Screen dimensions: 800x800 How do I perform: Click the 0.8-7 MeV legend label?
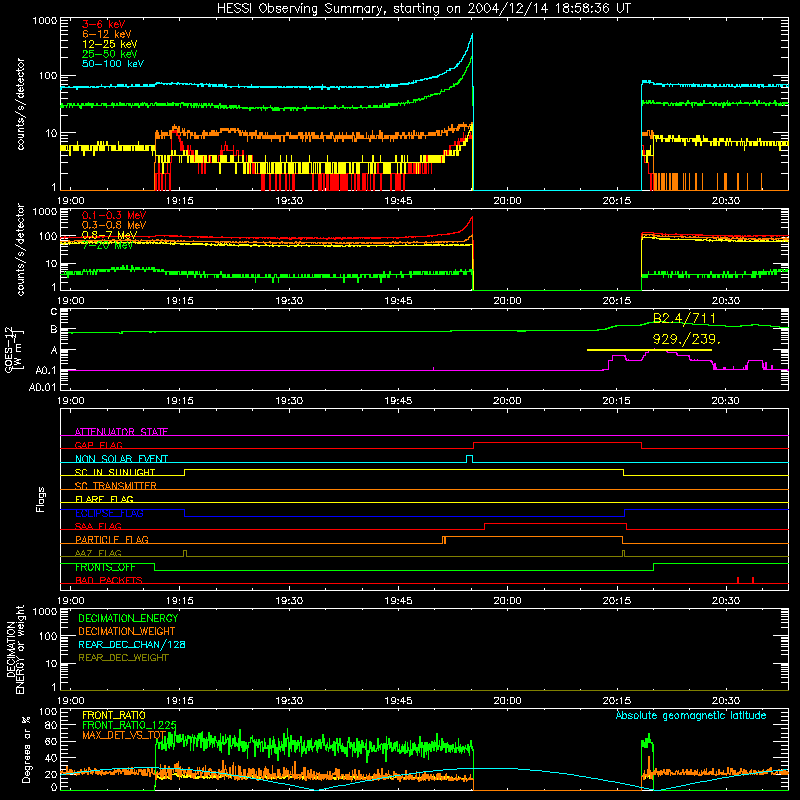[109, 235]
